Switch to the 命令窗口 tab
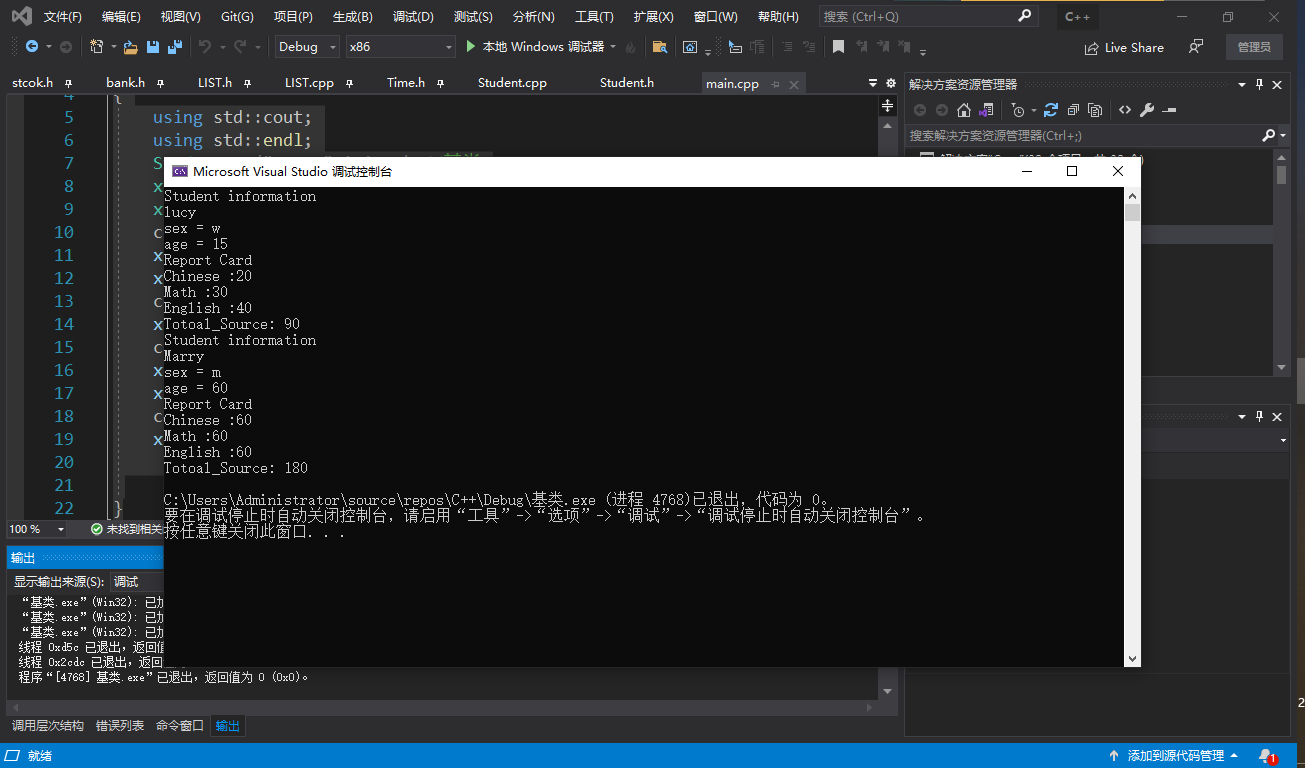This screenshot has width=1305, height=768. coord(180,726)
